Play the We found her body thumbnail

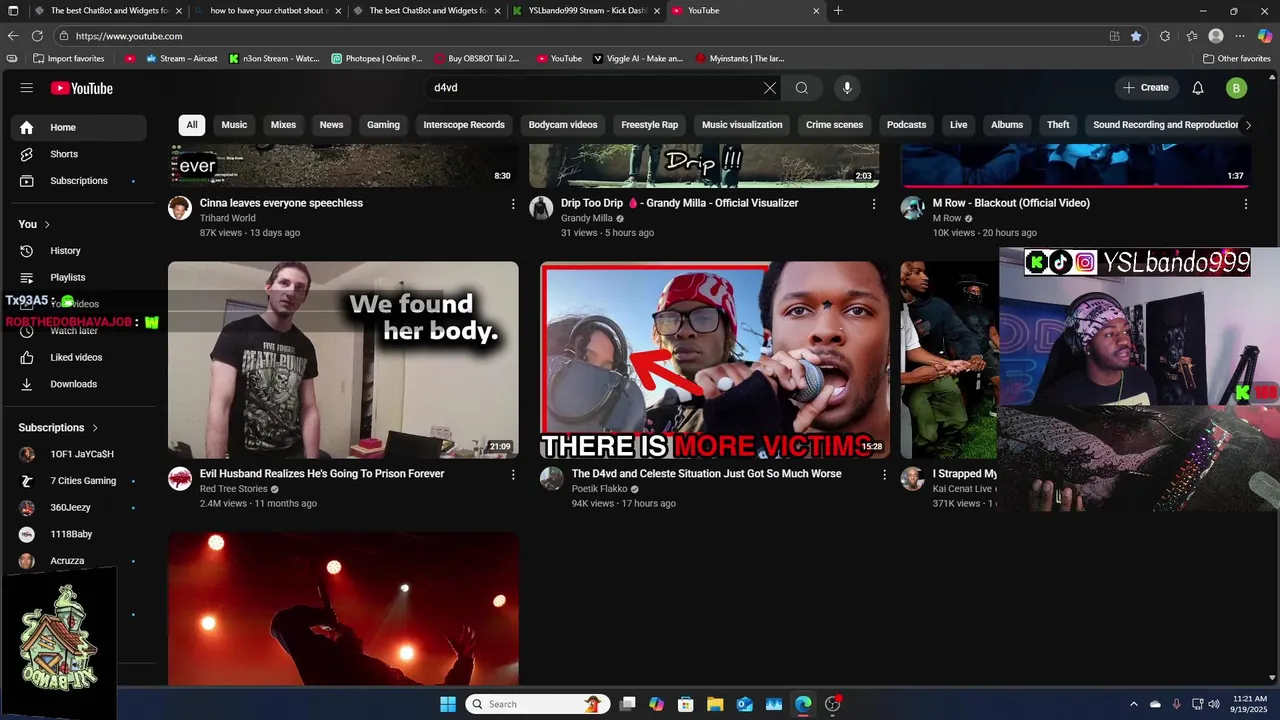tap(343, 360)
